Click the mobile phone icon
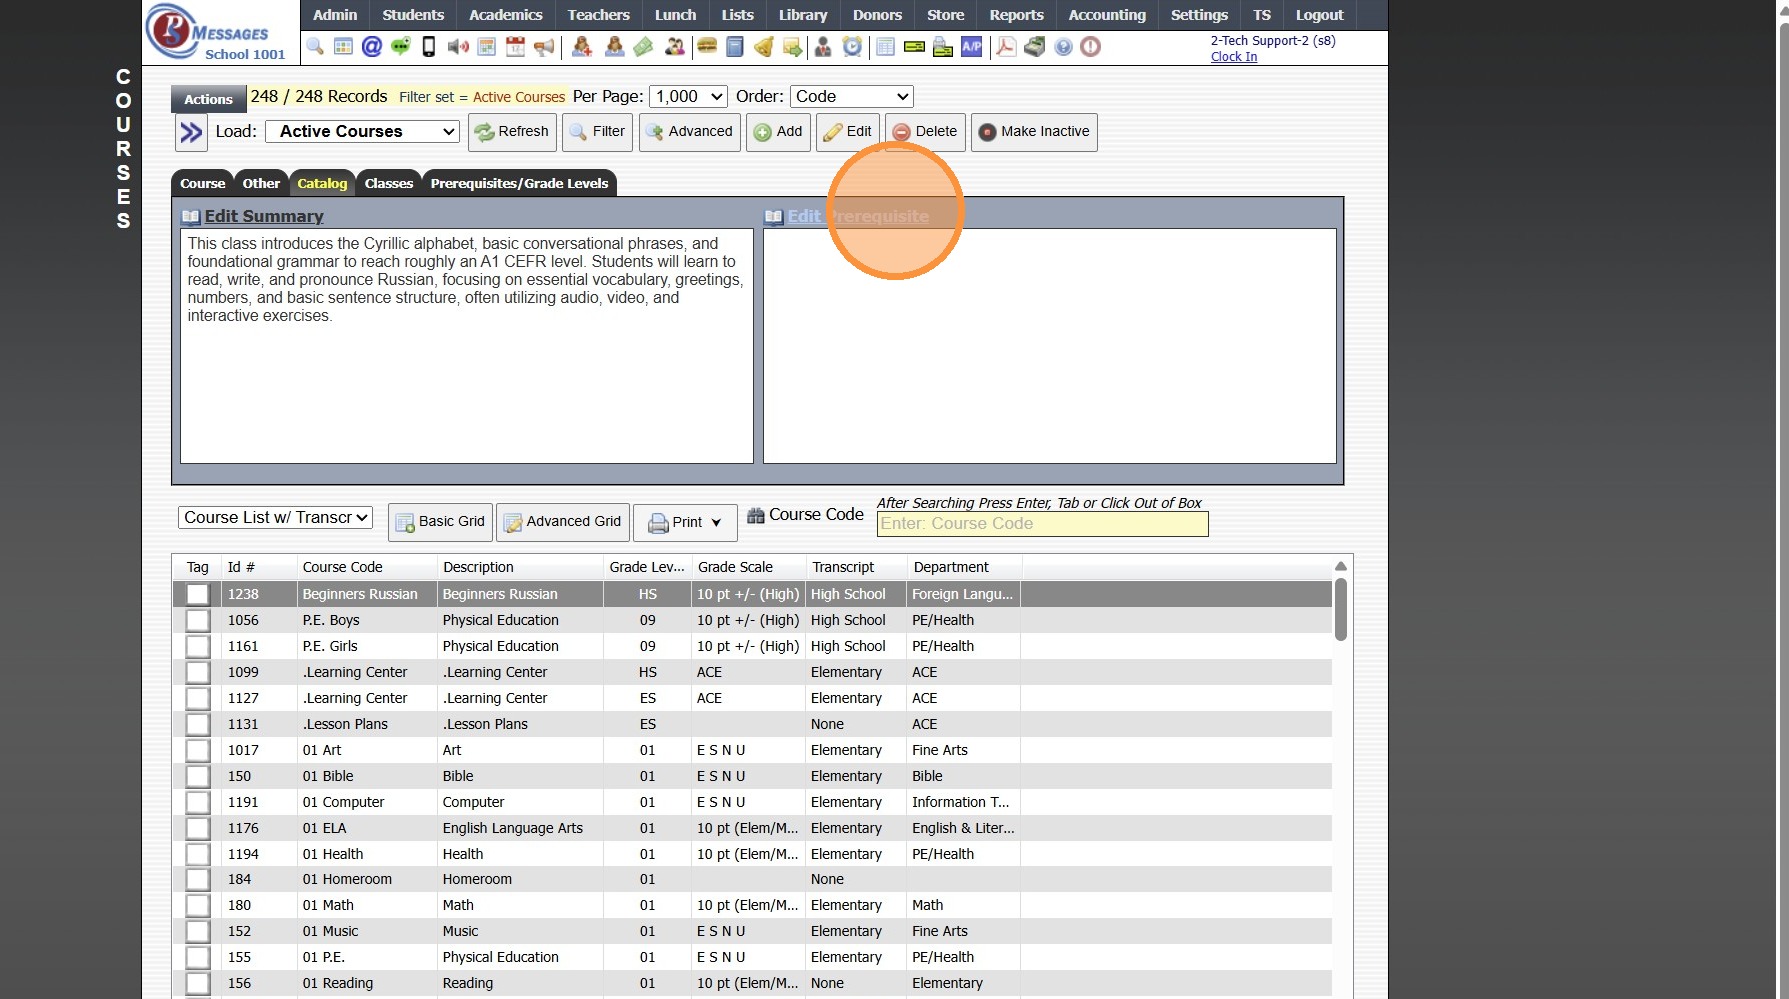1789x999 pixels. pos(429,46)
